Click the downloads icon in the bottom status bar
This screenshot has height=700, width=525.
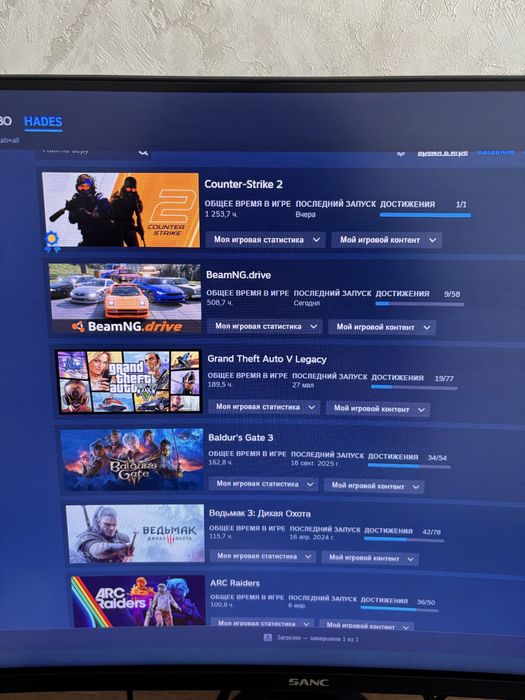coord(267,638)
